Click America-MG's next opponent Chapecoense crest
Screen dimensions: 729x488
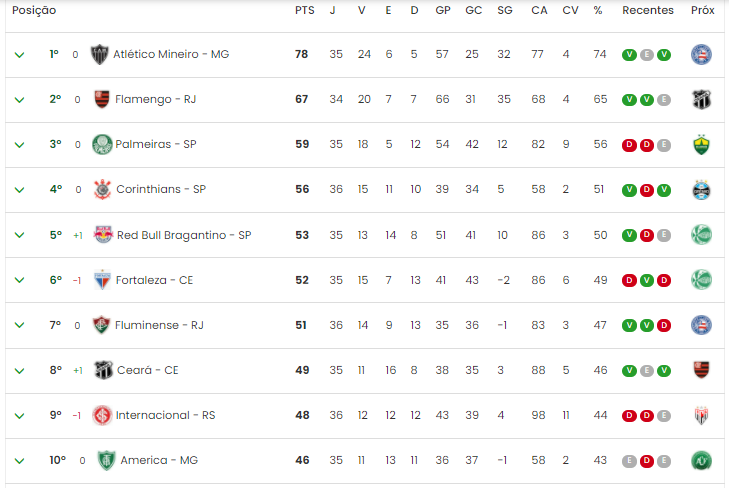tap(701, 460)
